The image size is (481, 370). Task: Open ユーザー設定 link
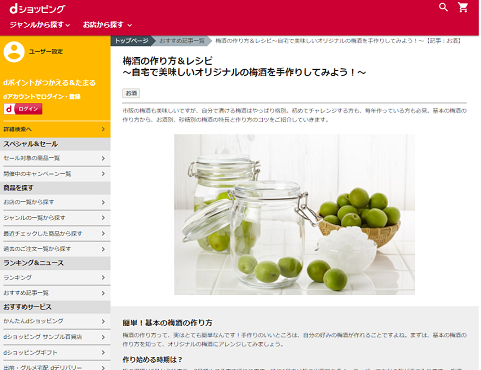point(46,52)
